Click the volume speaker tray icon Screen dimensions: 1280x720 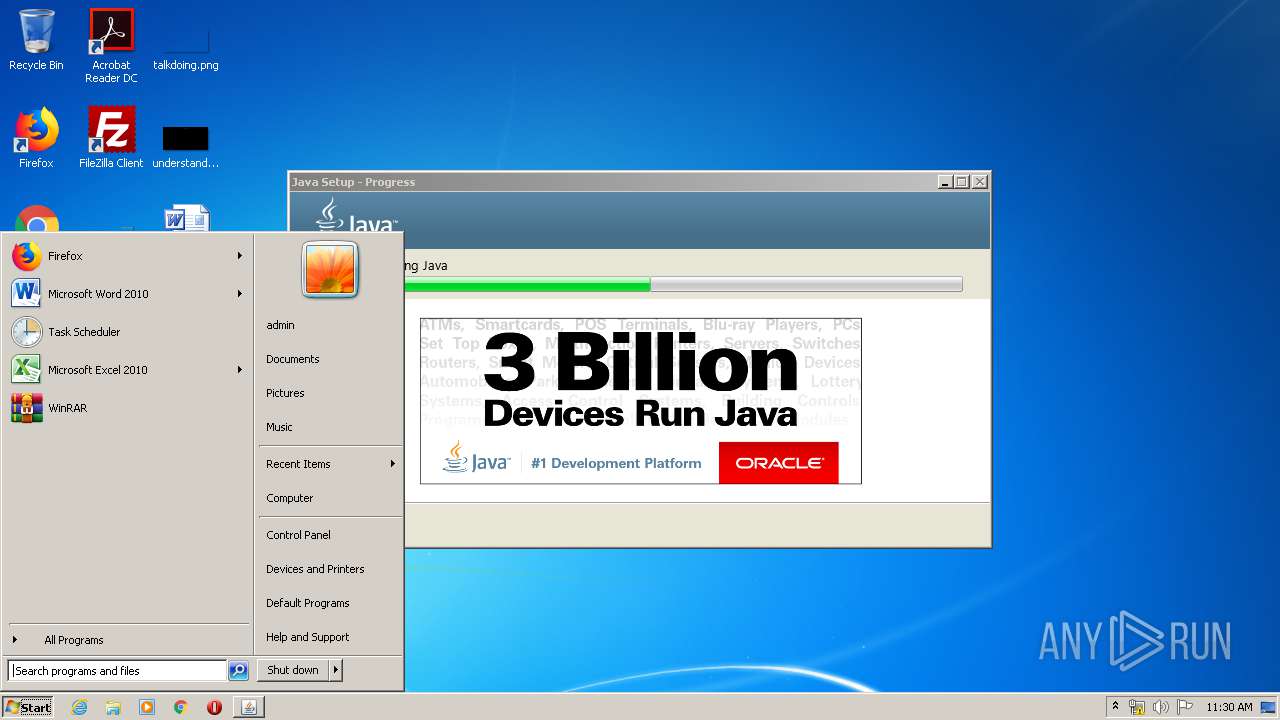(1160, 707)
